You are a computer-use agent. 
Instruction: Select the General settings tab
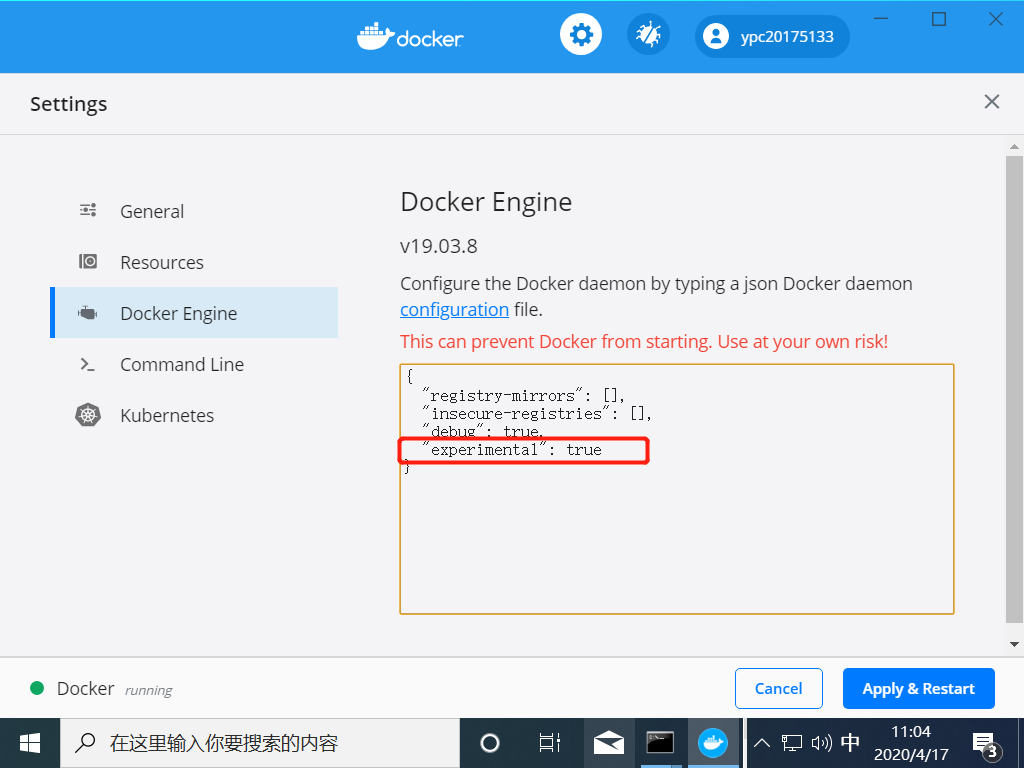tap(194, 211)
